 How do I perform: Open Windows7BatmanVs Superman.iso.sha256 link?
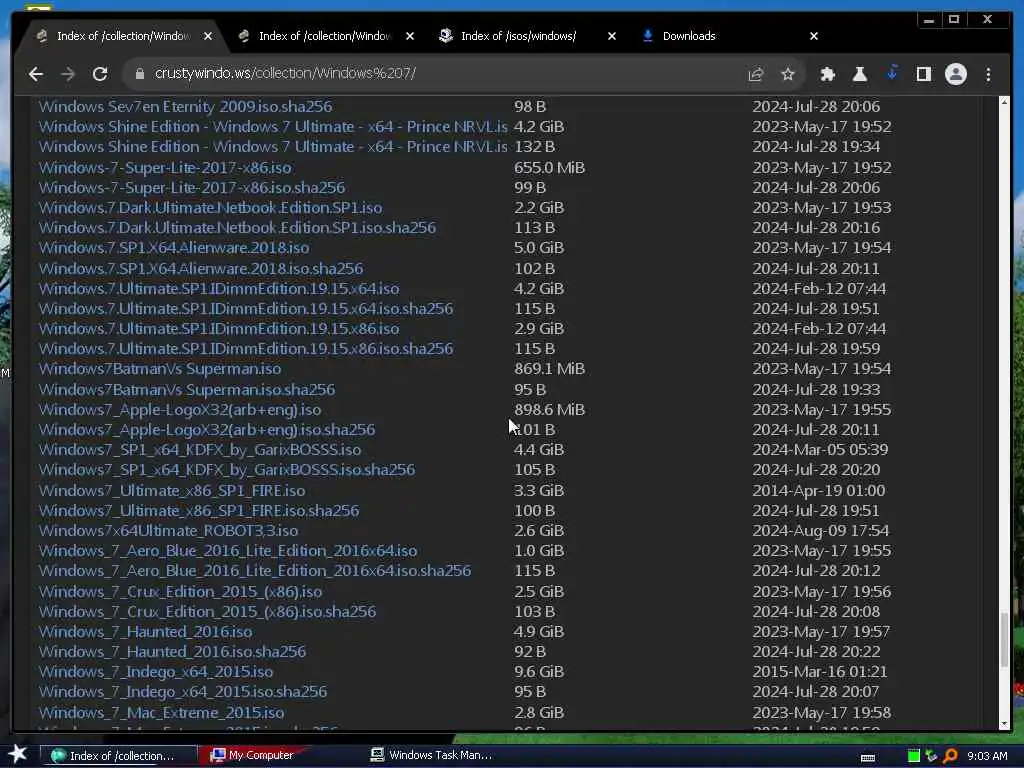tap(187, 390)
